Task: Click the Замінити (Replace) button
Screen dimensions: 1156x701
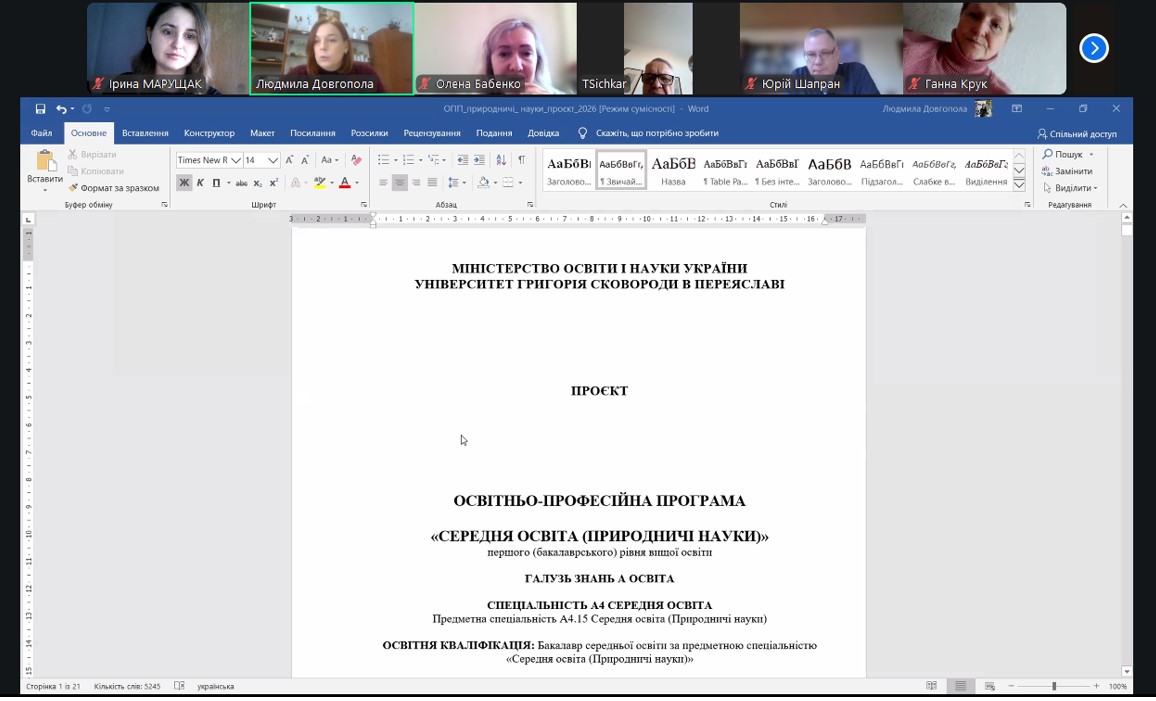Action: 1067,171
